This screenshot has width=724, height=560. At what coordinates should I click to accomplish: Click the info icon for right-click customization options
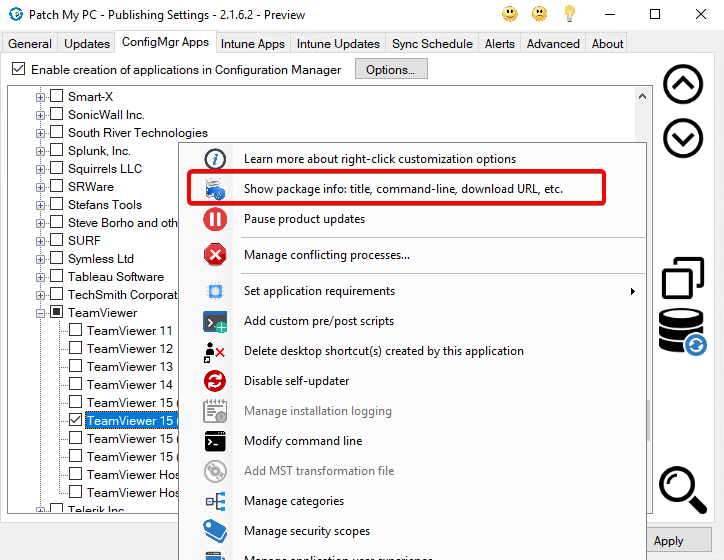215,159
